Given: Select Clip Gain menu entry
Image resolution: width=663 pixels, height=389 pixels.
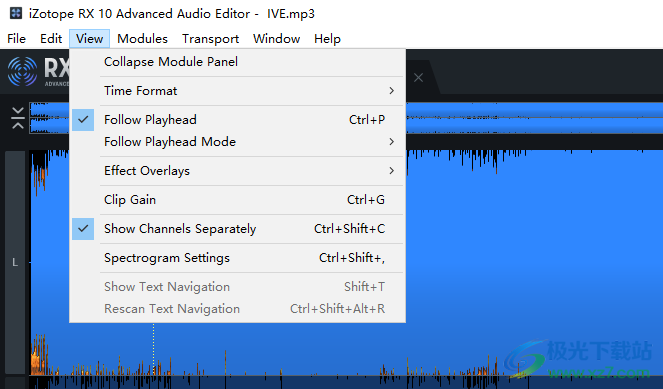Looking at the screenshot, I should [x=237, y=200].
